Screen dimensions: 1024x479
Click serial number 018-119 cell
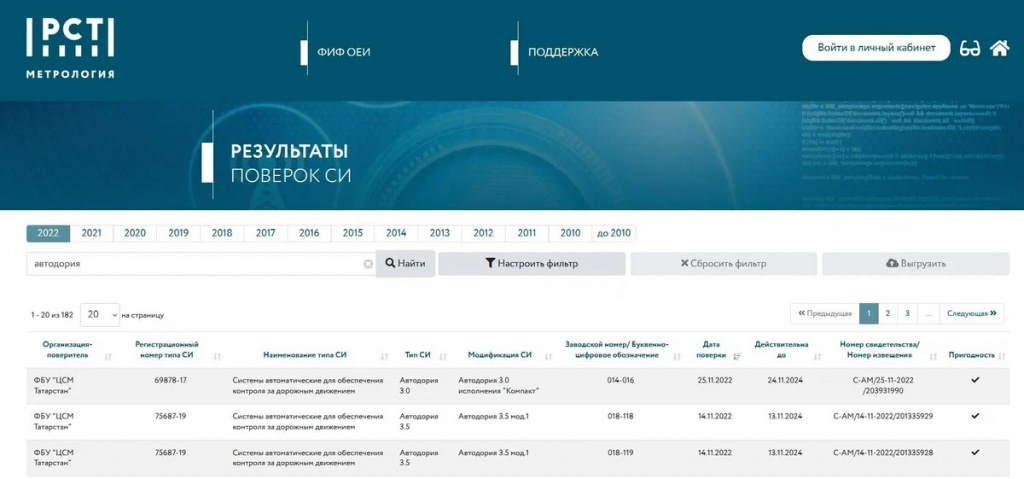pyautogui.click(x=620, y=452)
